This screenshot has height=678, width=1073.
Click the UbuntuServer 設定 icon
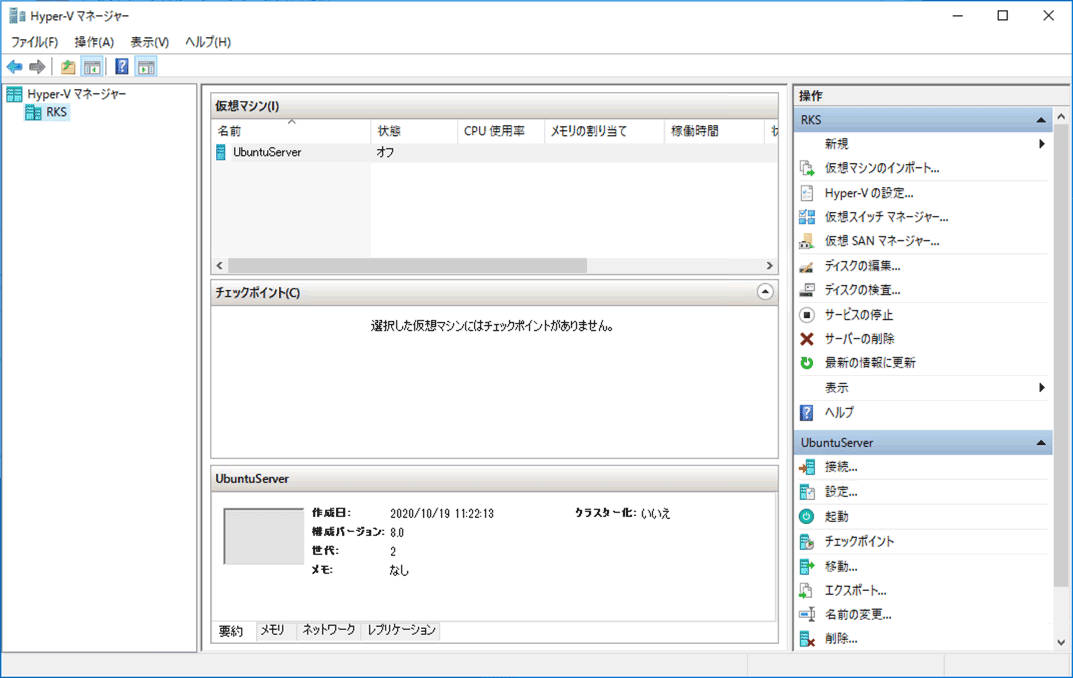point(807,492)
